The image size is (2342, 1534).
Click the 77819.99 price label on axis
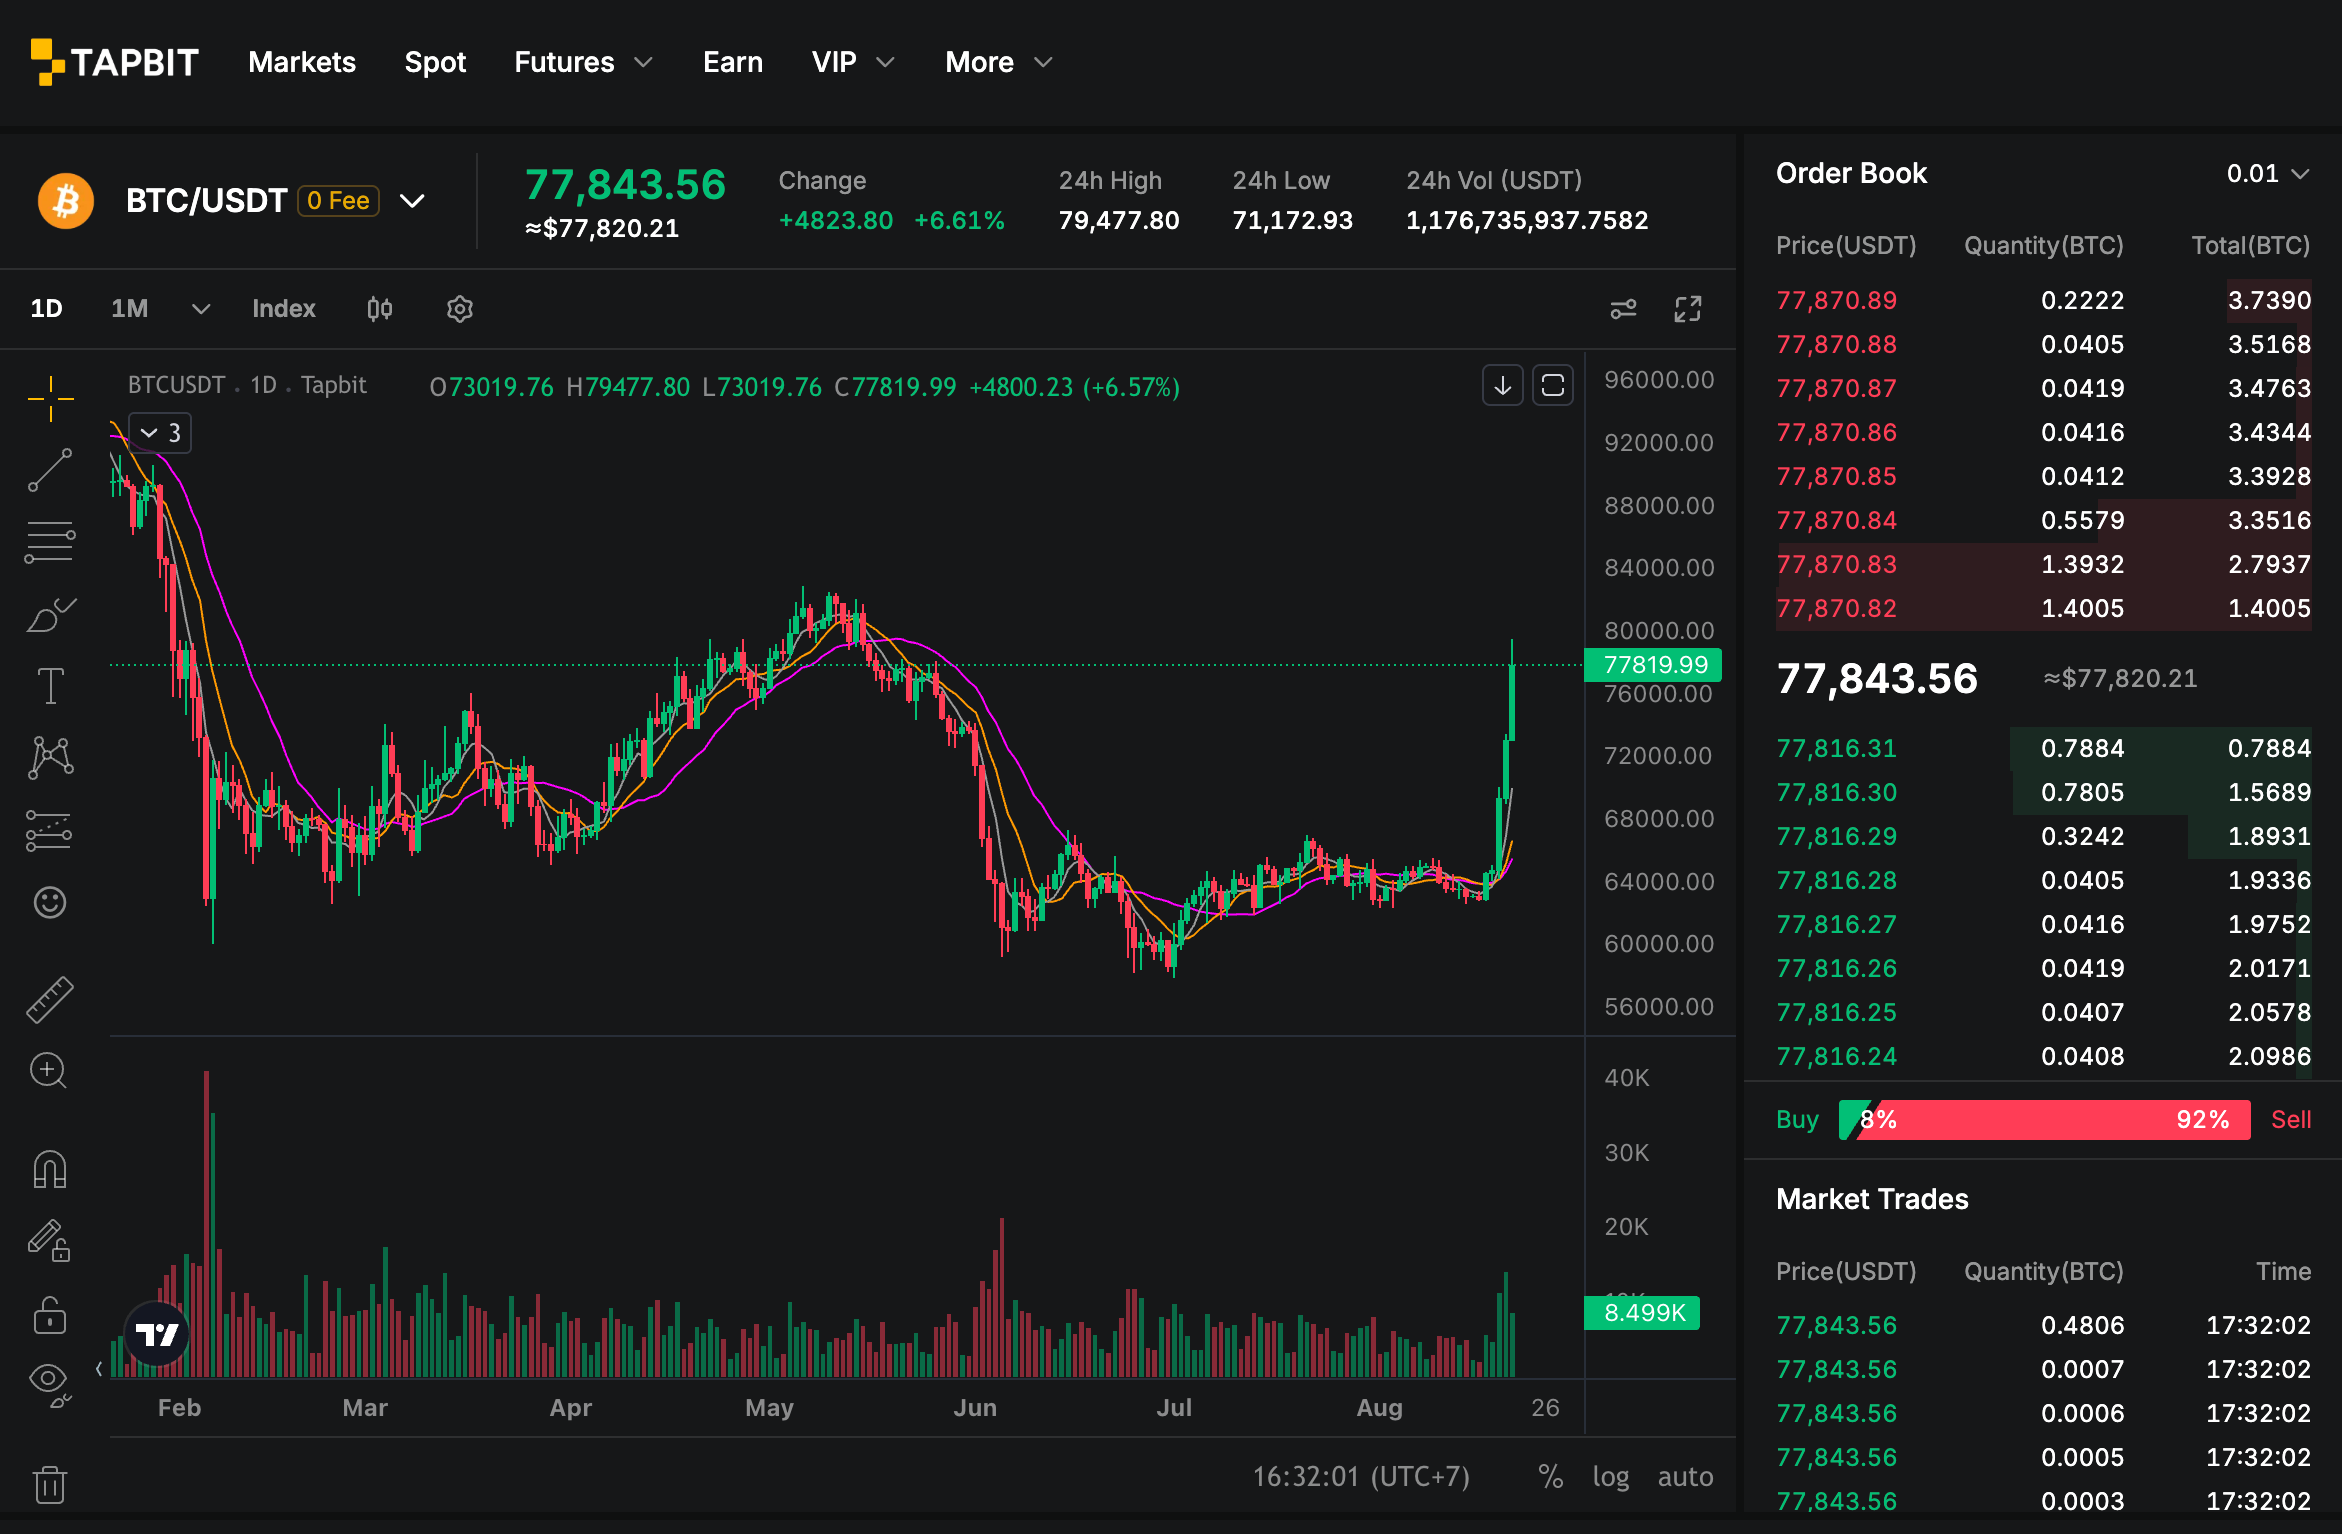[x=1655, y=665]
